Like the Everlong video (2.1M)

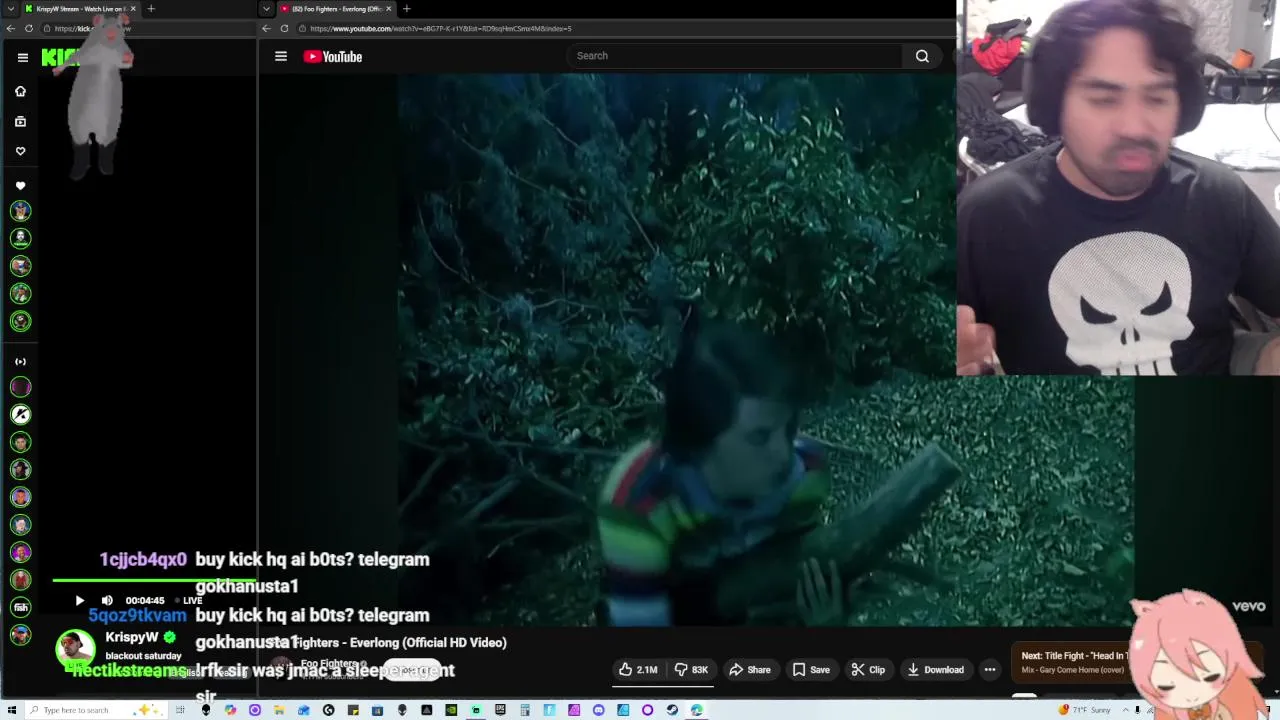coord(637,670)
